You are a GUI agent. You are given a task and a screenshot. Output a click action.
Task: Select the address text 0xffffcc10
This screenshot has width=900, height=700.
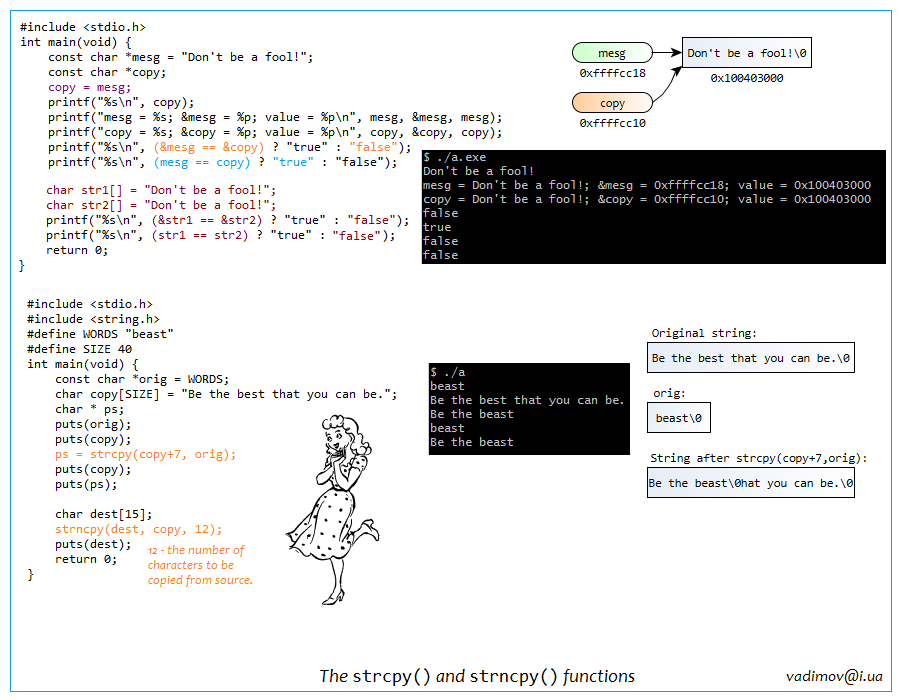click(x=612, y=123)
